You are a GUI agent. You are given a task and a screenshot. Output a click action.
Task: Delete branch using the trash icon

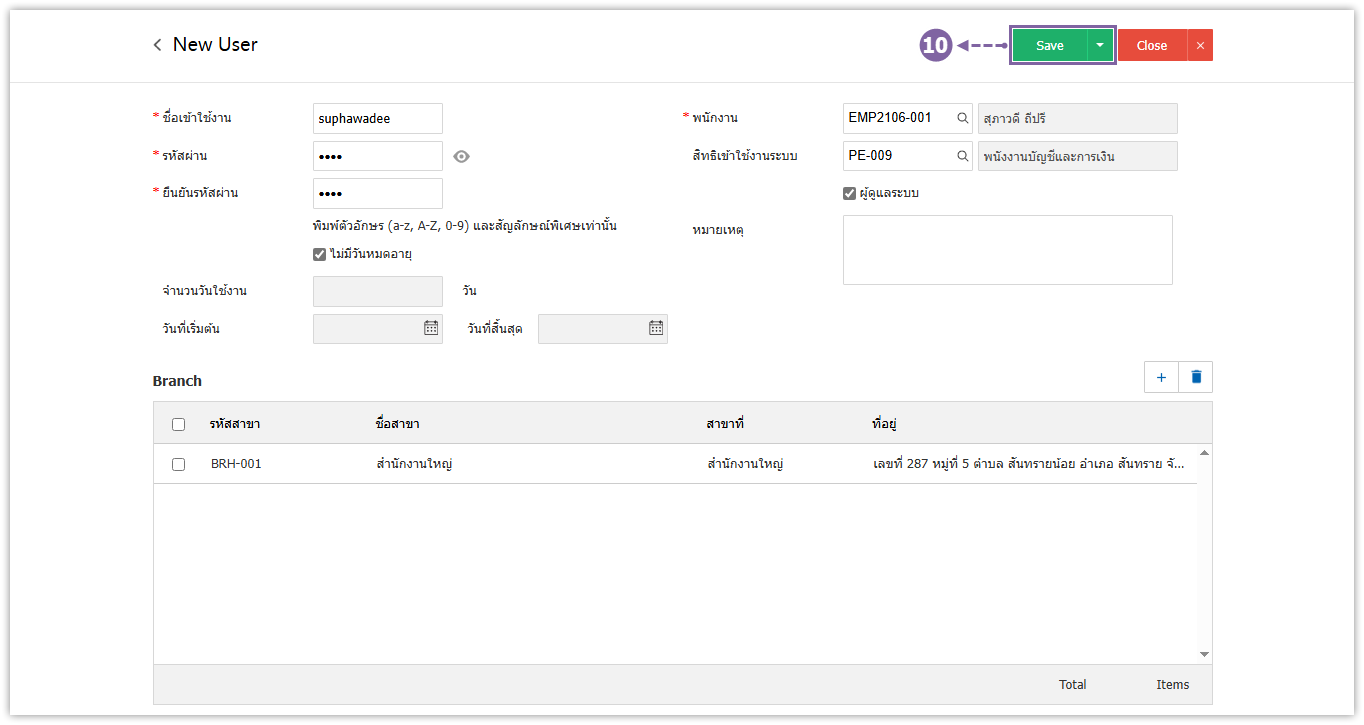(x=1195, y=377)
